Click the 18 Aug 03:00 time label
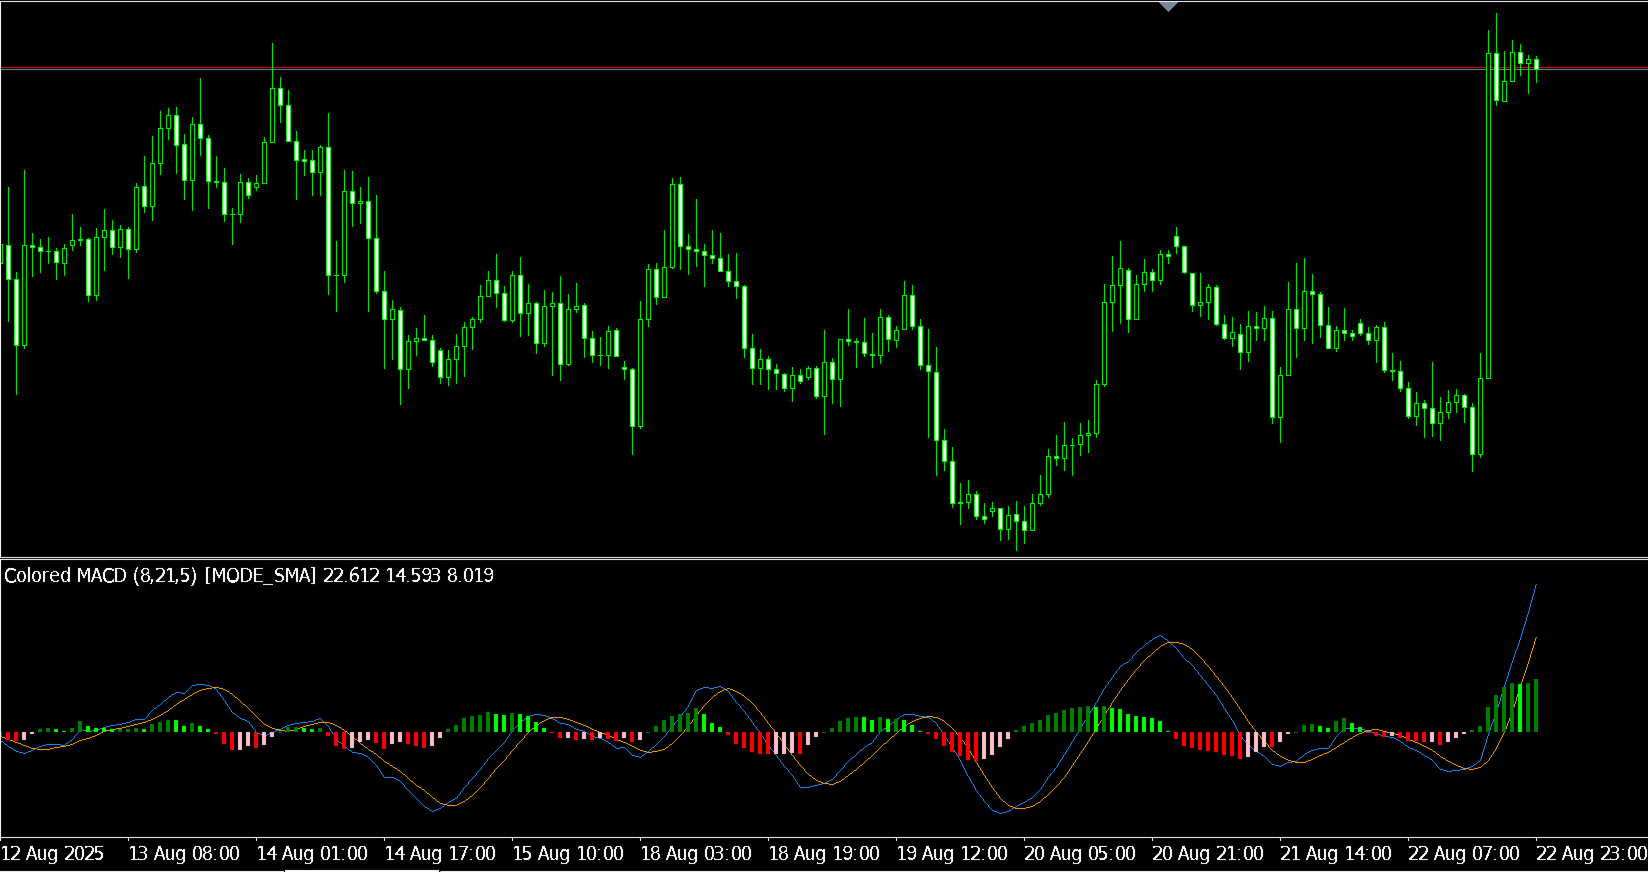This screenshot has height=872, width=1648. click(x=696, y=853)
